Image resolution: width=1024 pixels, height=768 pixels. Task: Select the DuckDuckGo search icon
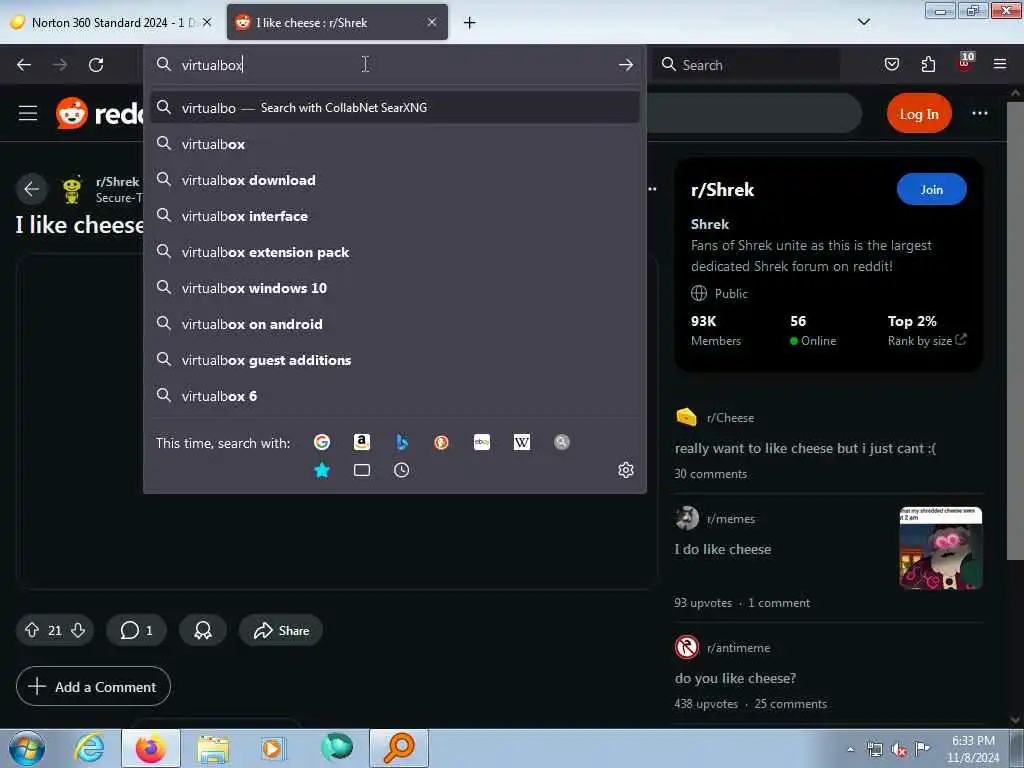(x=441, y=442)
